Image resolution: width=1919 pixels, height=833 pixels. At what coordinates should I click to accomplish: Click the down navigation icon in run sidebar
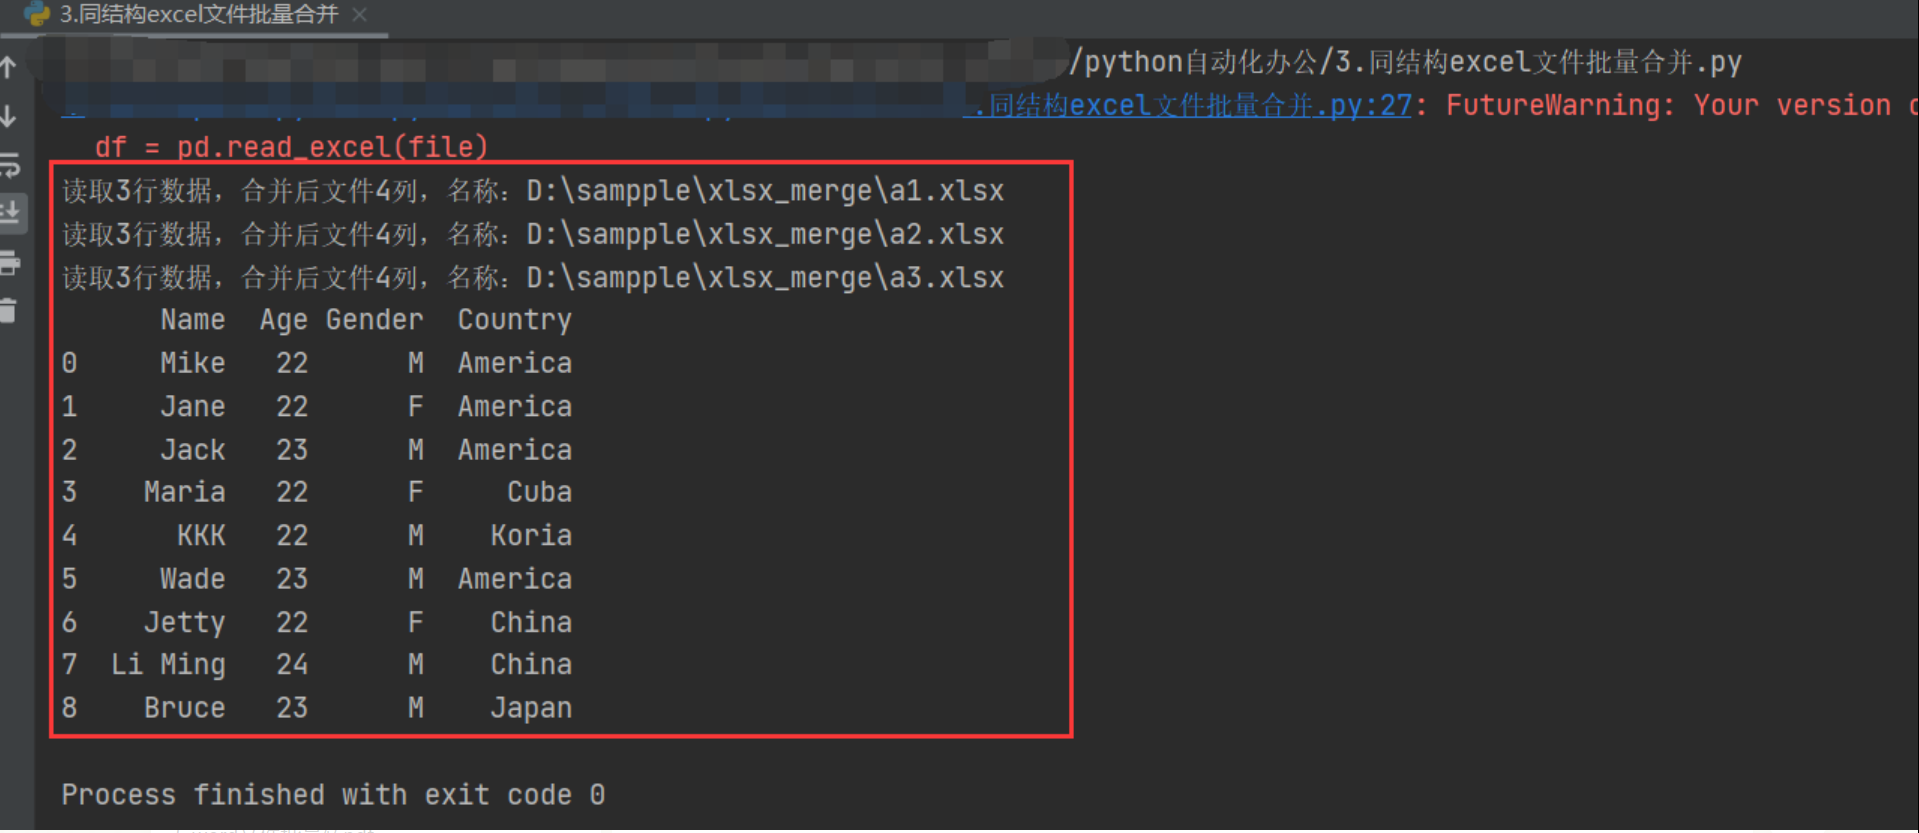10,116
